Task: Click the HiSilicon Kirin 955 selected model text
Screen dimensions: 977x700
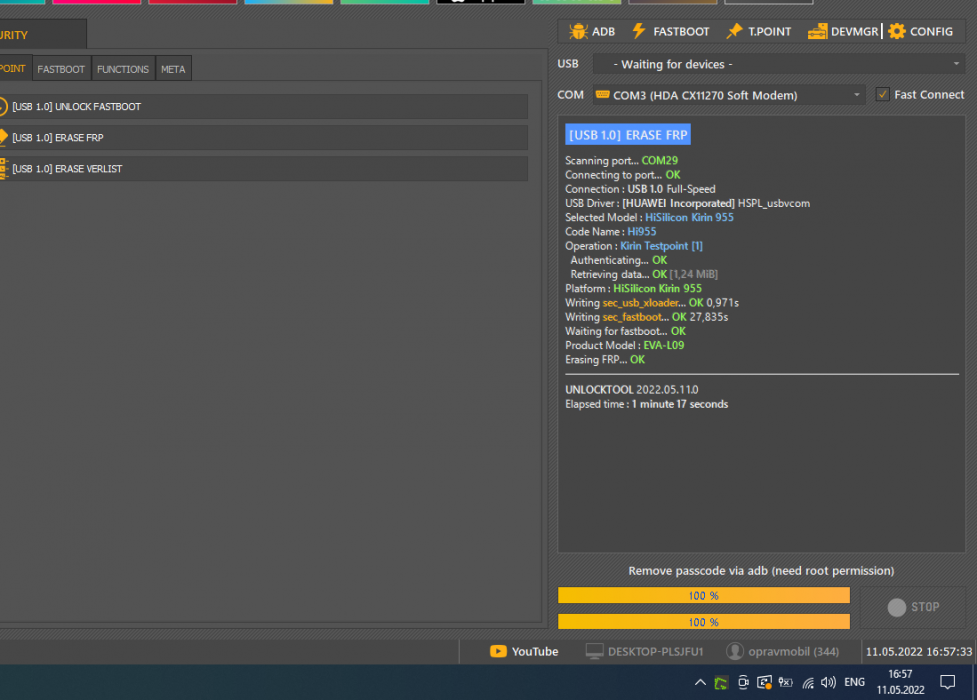Action: (689, 218)
